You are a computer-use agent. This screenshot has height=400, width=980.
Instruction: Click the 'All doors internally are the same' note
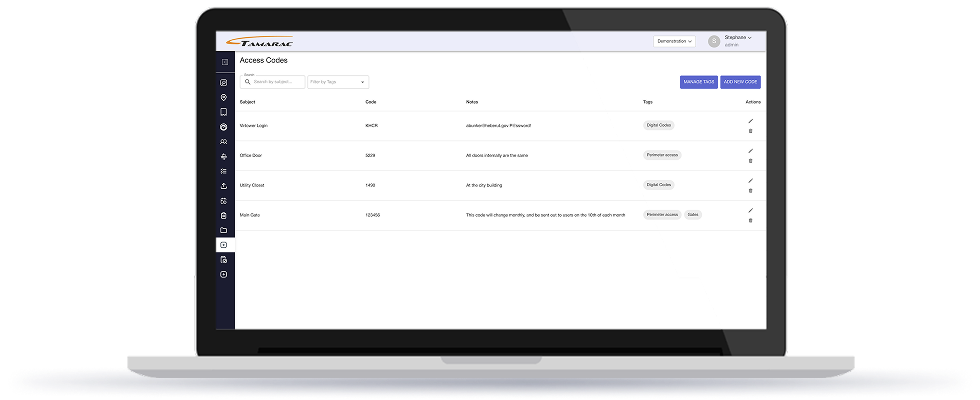click(x=497, y=155)
